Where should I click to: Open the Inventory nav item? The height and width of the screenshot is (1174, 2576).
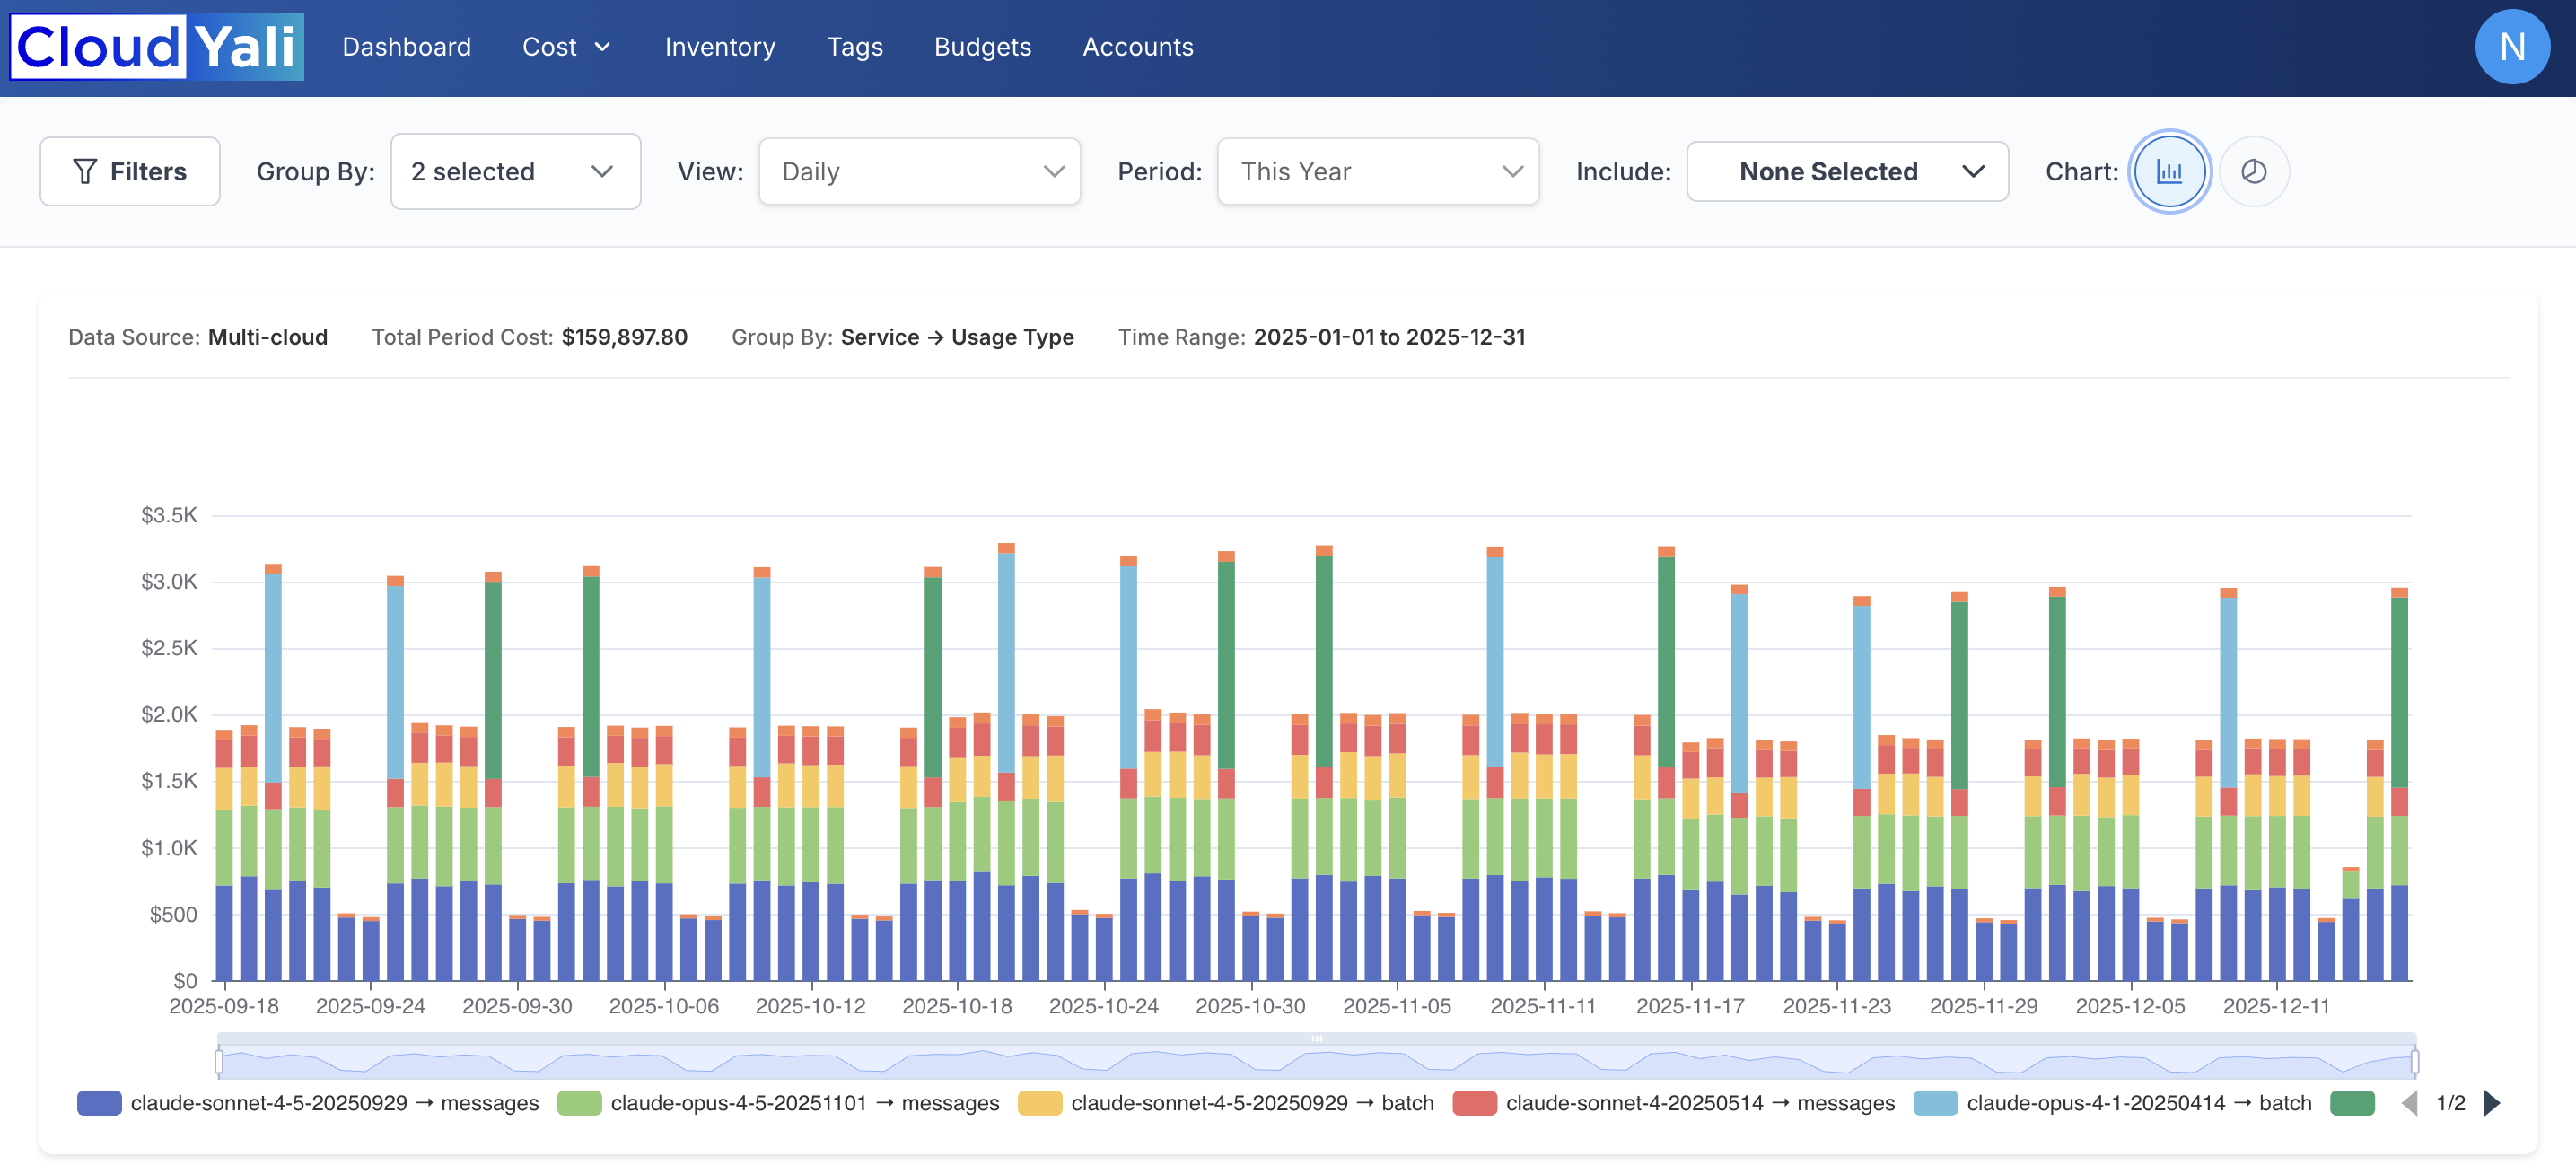point(719,47)
